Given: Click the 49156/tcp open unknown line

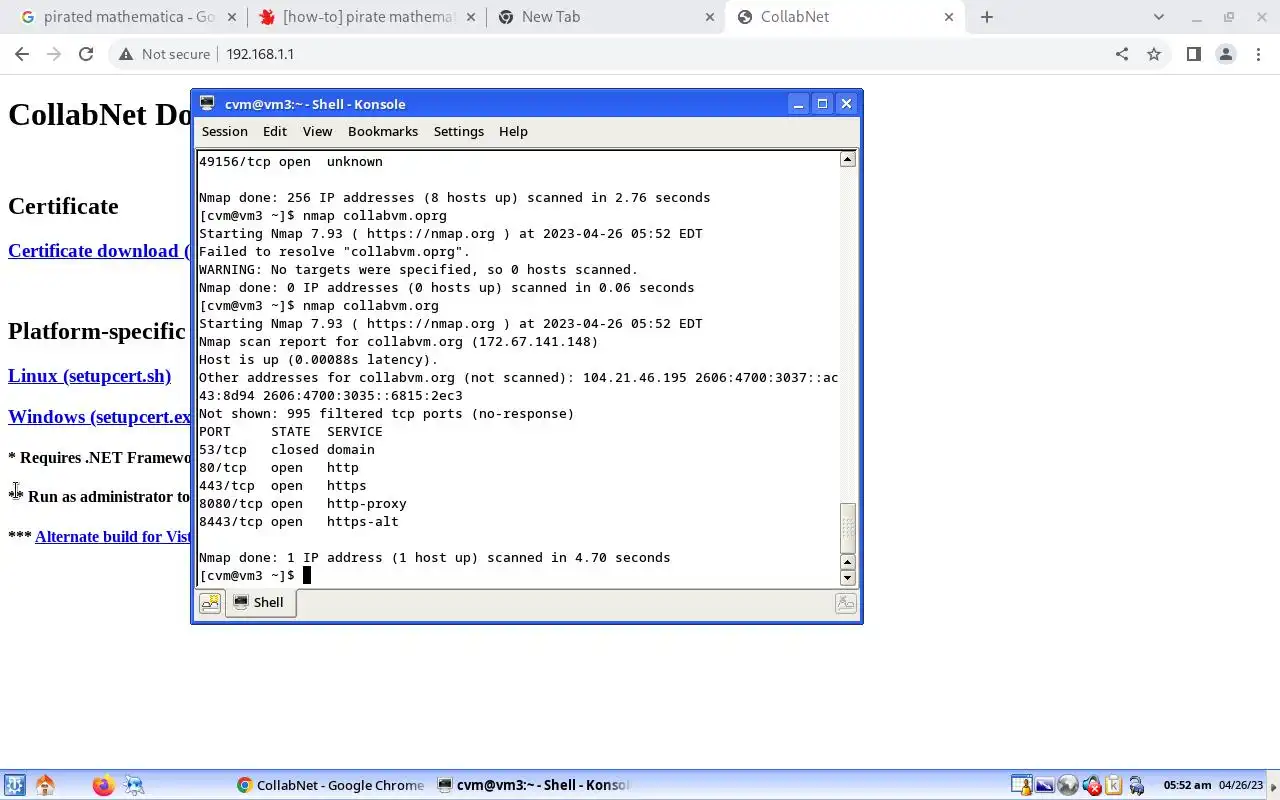Looking at the screenshot, I should (290, 161).
